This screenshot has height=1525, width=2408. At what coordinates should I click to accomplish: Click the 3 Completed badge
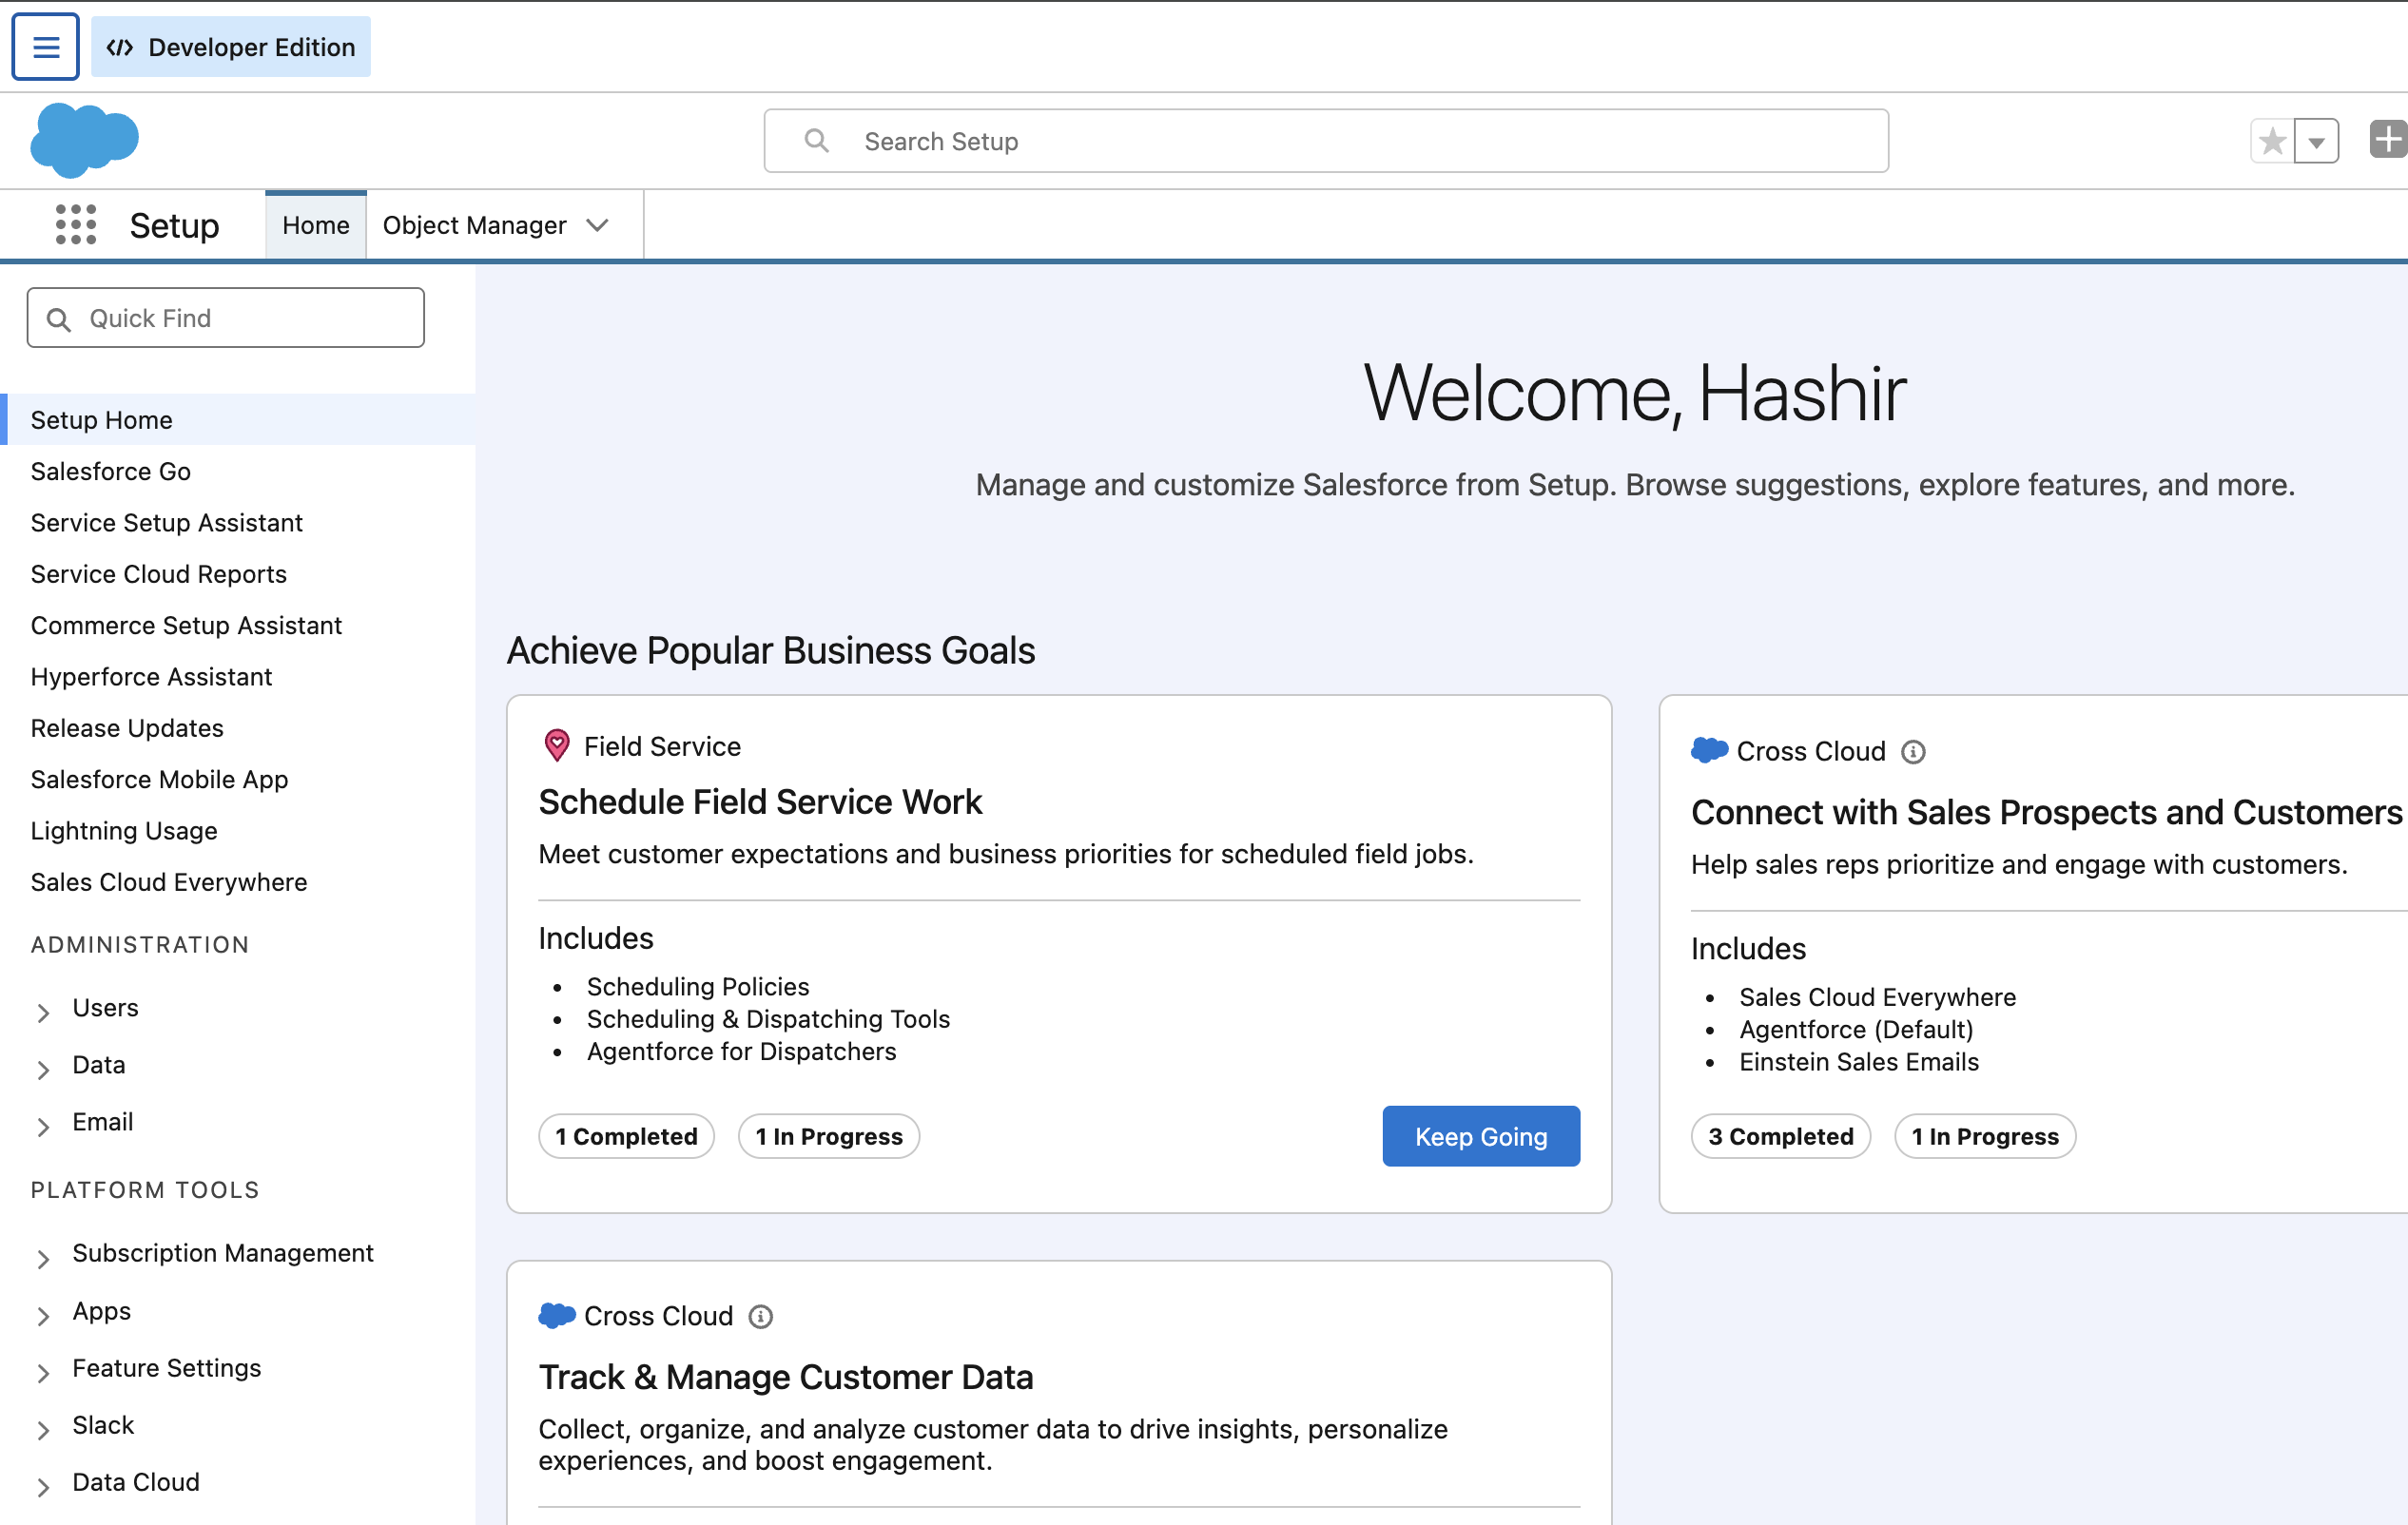tap(1781, 1136)
